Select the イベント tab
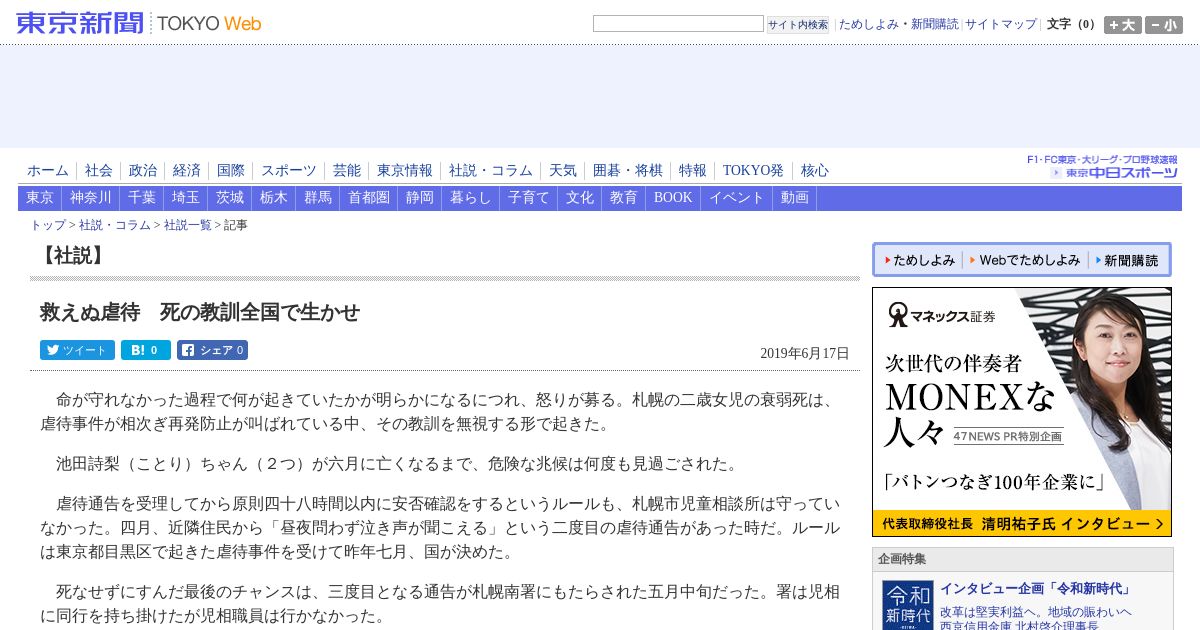The image size is (1200, 630). coord(737,198)
